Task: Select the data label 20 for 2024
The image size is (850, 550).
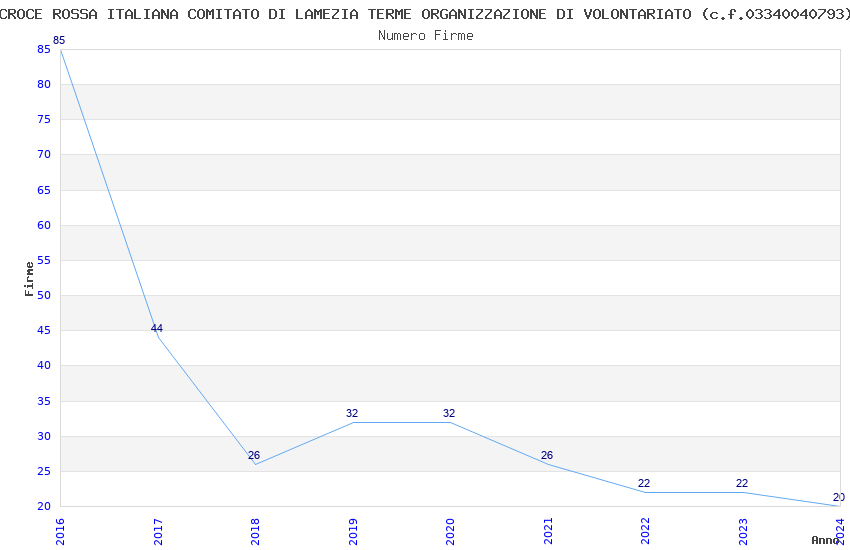Action: click(839, 497)
